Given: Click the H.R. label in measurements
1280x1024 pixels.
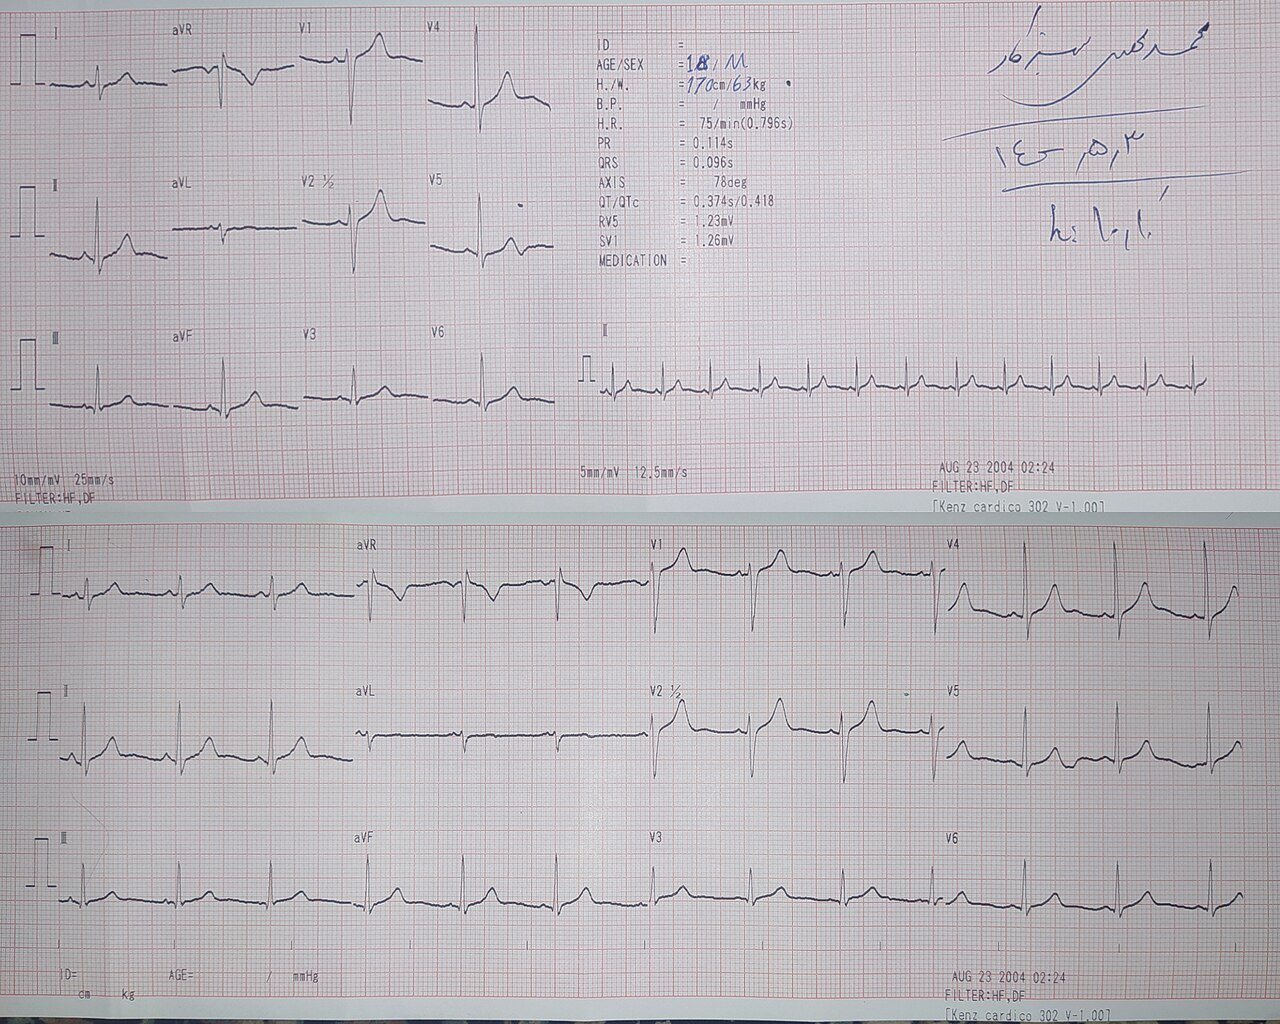Looking at the screenshot, I should click(610, 123).
